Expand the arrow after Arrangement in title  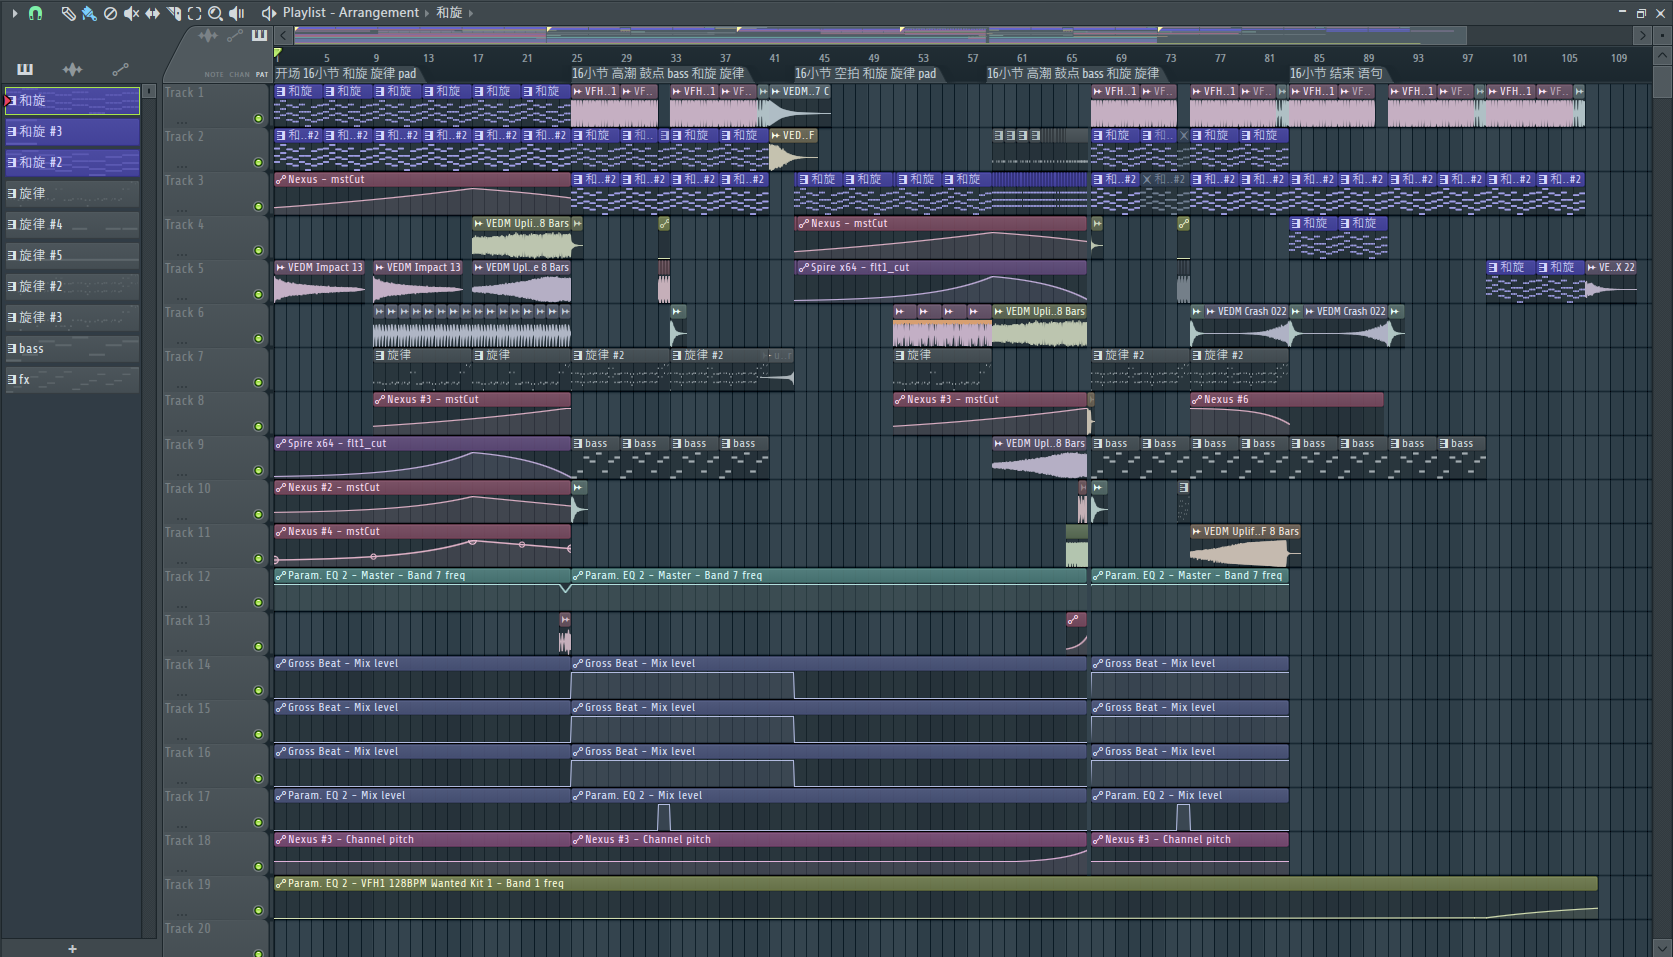[x=427, y=13]
